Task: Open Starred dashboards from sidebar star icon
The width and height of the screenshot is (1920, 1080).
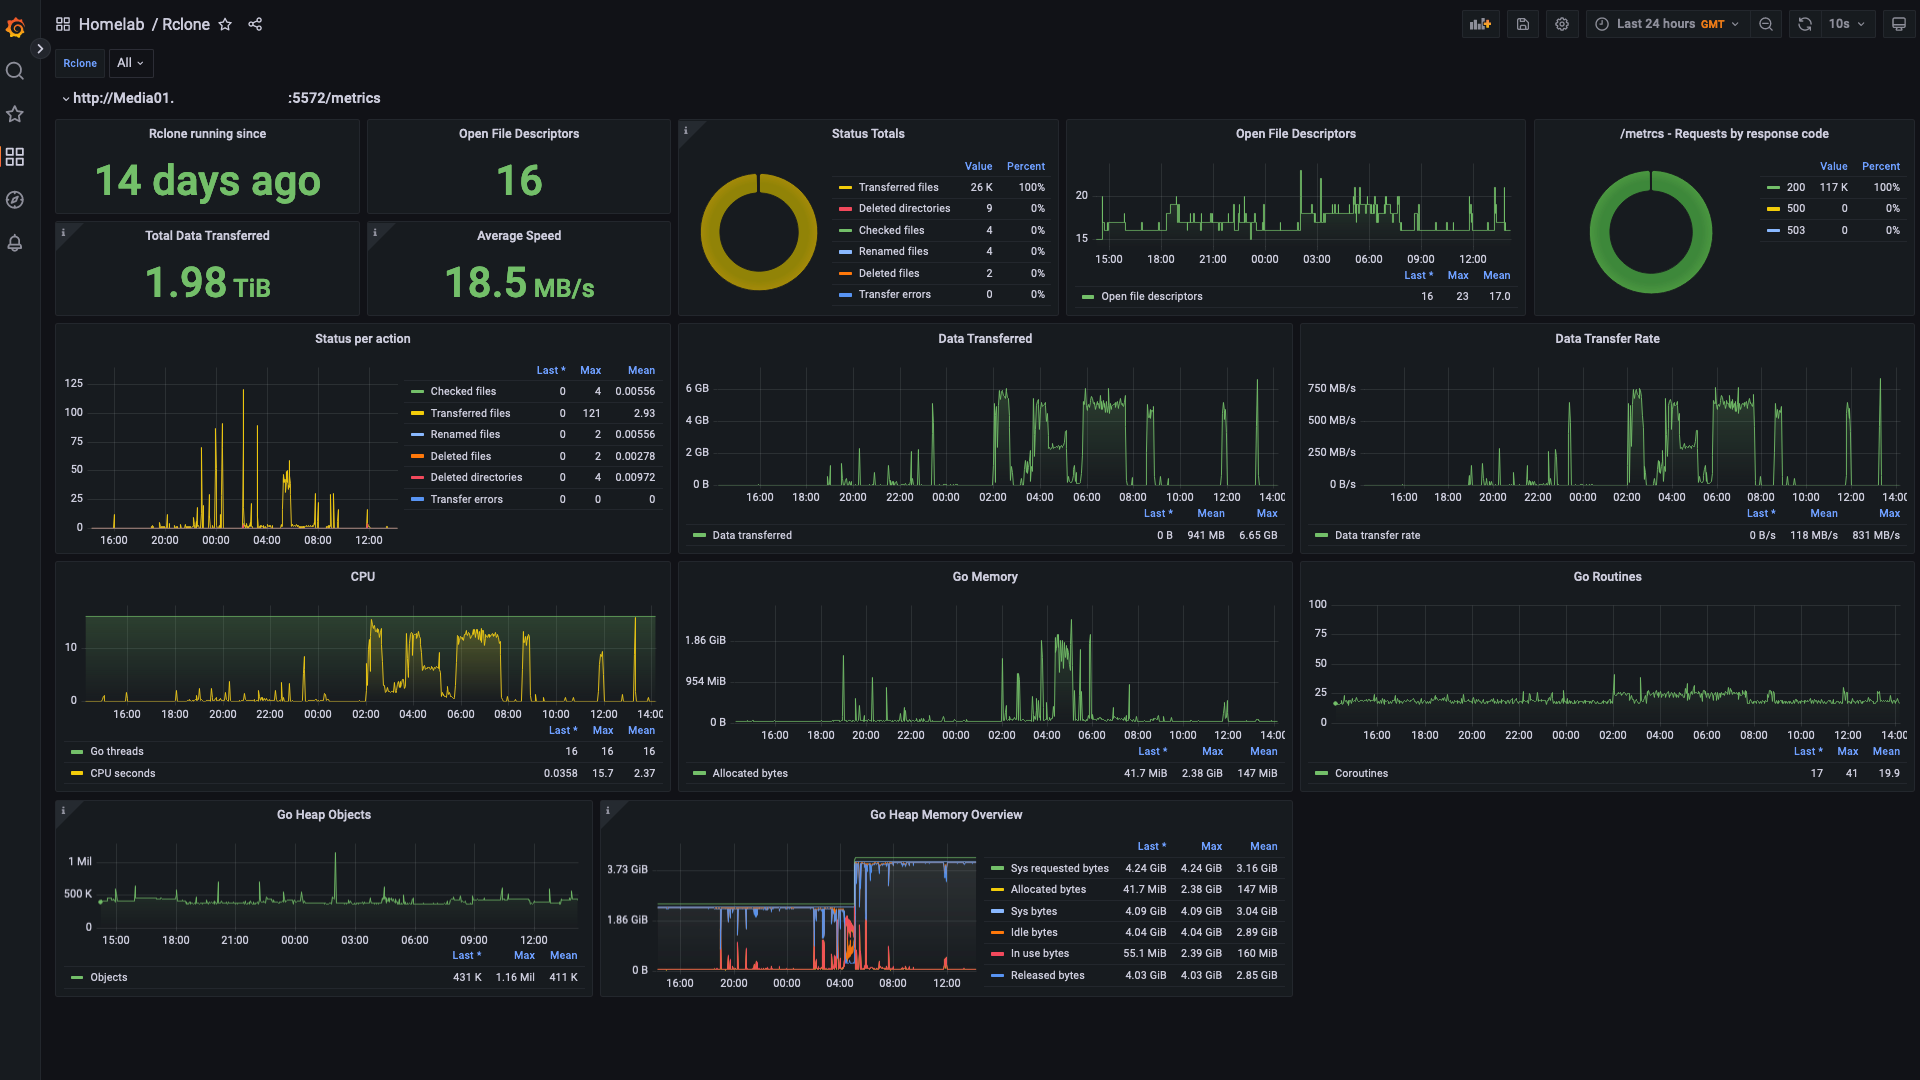Action: pos(15,114)
